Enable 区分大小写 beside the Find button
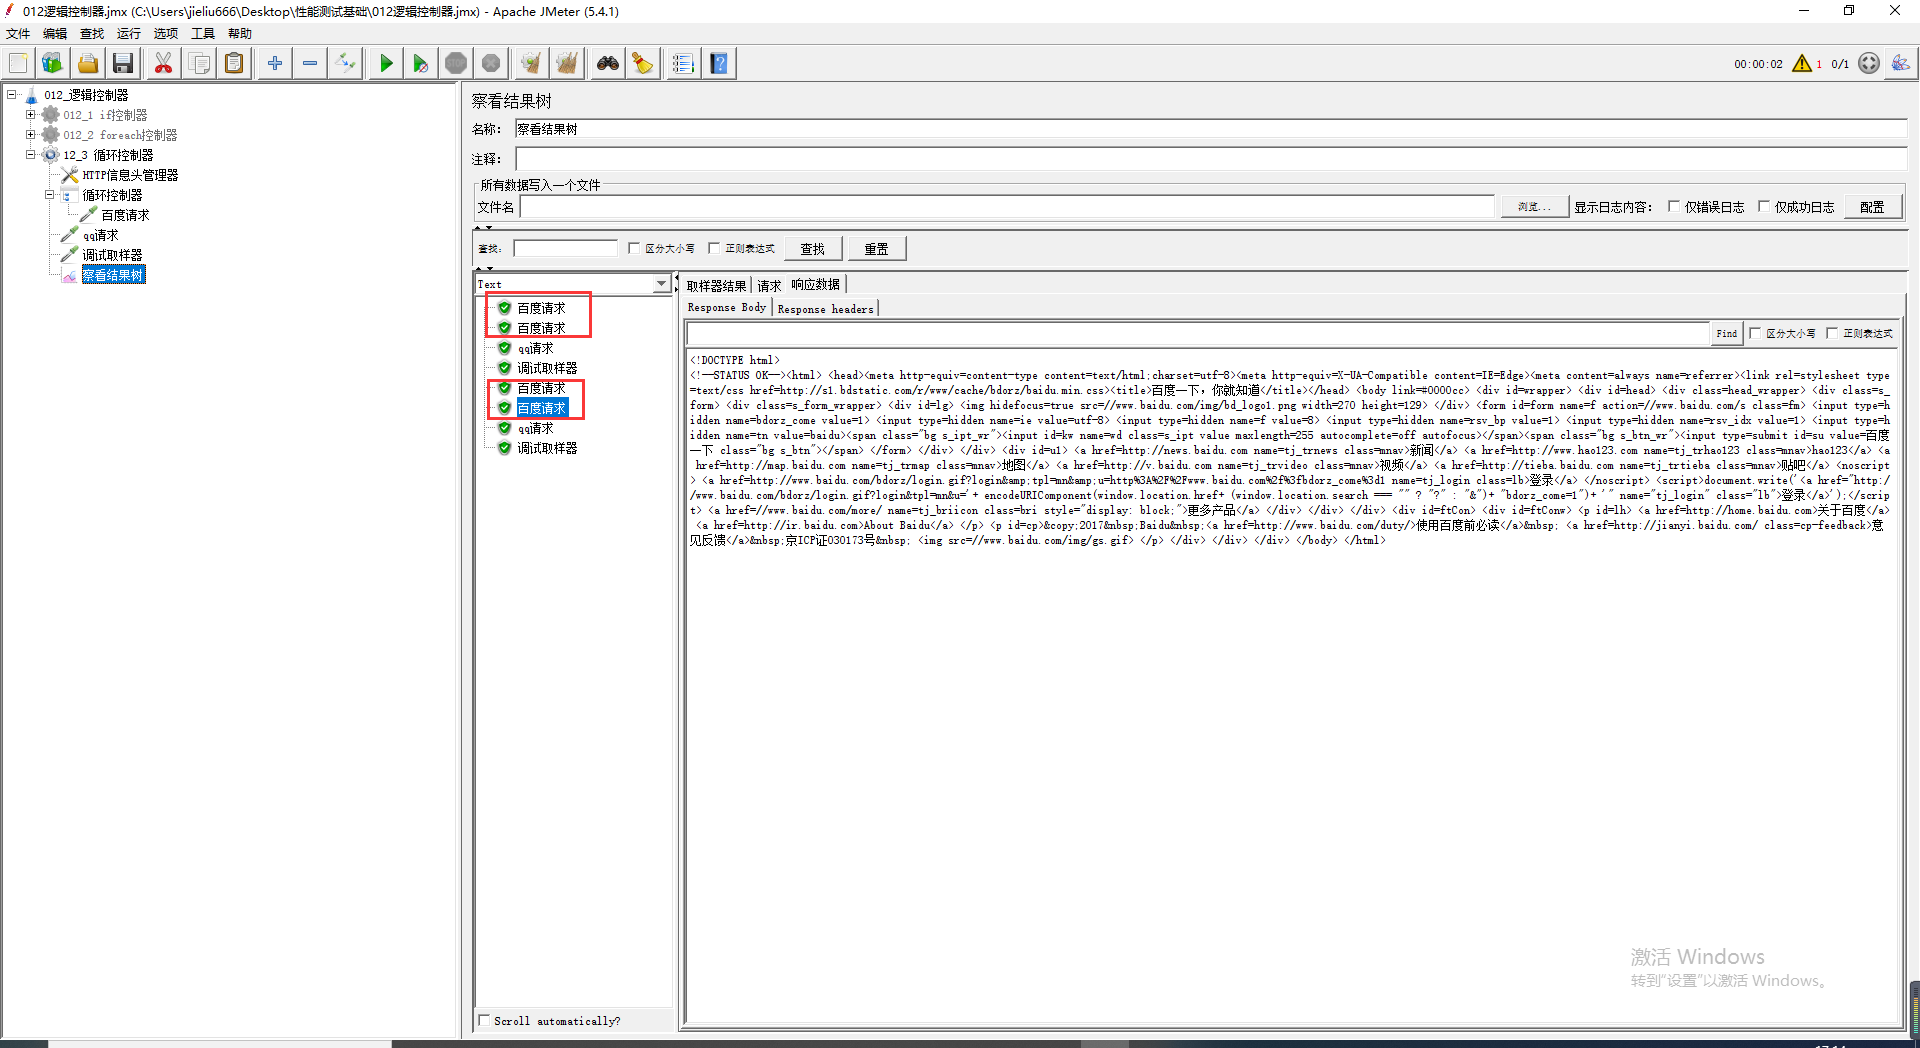1920x1048 pixels. tap(1754, 333)
